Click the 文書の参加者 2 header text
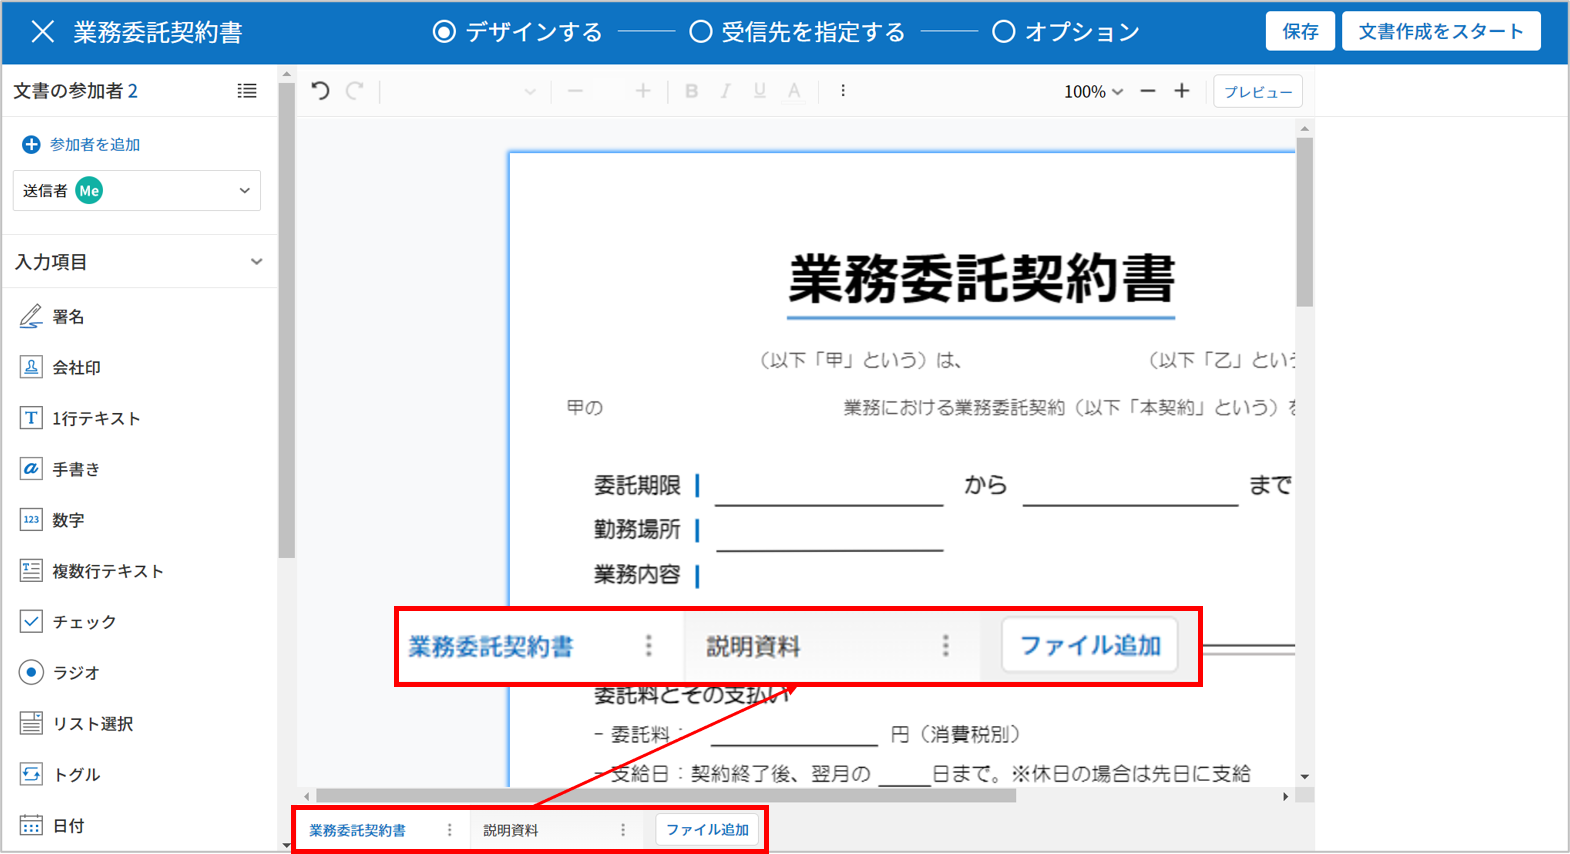The width and height of the screenshot is (1570, 854). point(76,91)
